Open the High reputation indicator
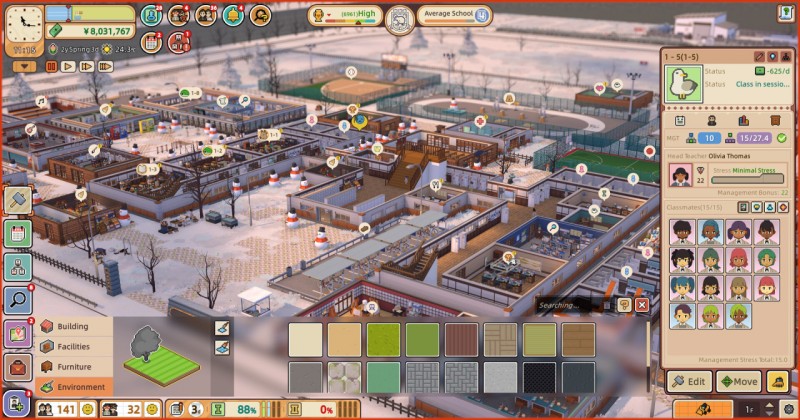 click(x=346, y=16)
